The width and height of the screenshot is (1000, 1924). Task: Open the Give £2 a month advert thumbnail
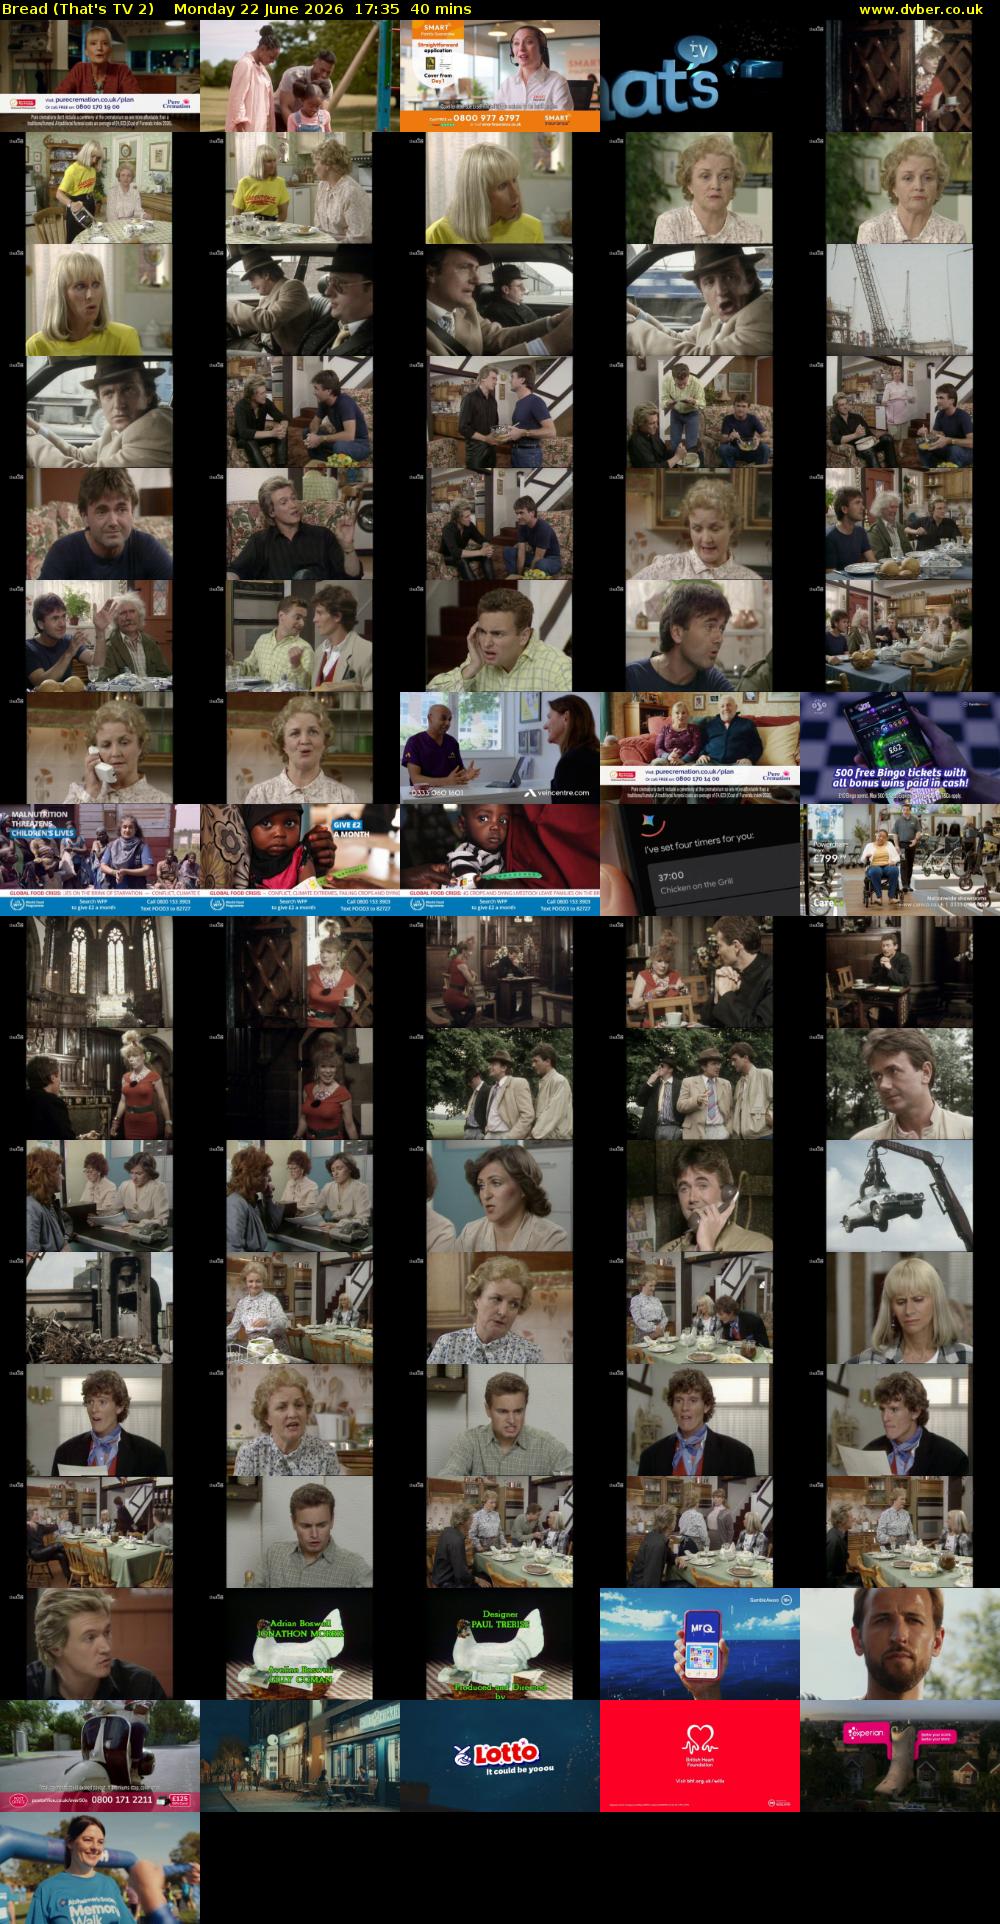pyautogui.click(x=300, y=860)
